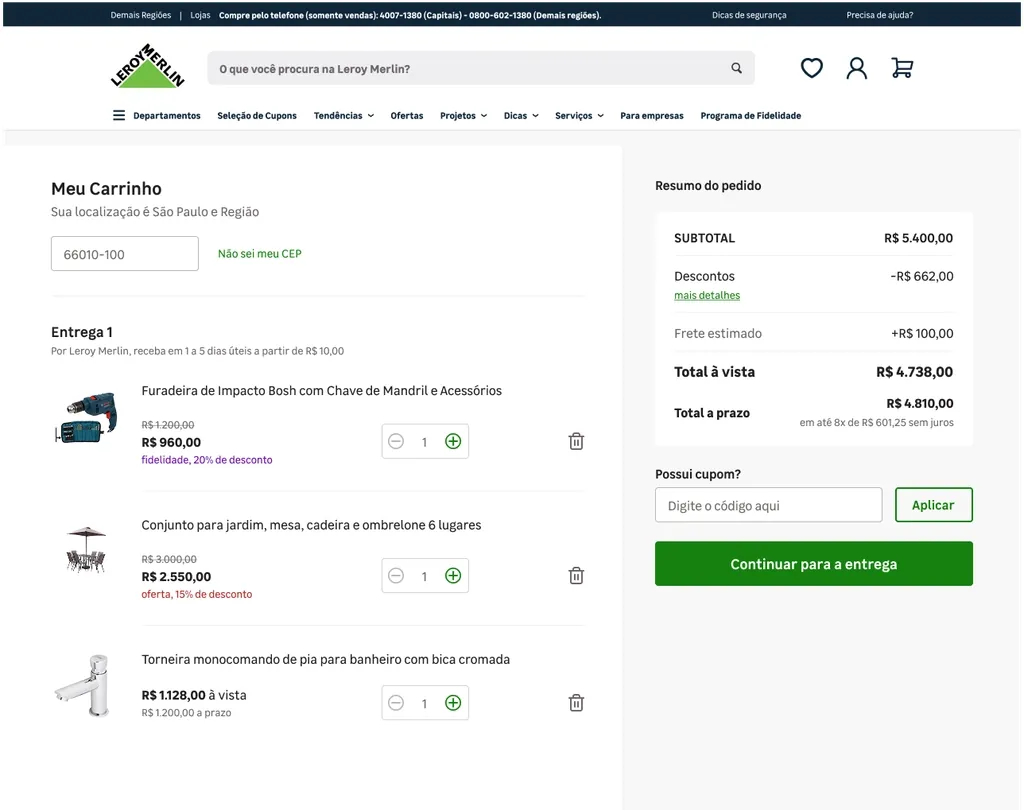The width and height of the screenshot is (1024, 810).
Task: Apply coupon with Aplicar button
Action: pos(934,505)
